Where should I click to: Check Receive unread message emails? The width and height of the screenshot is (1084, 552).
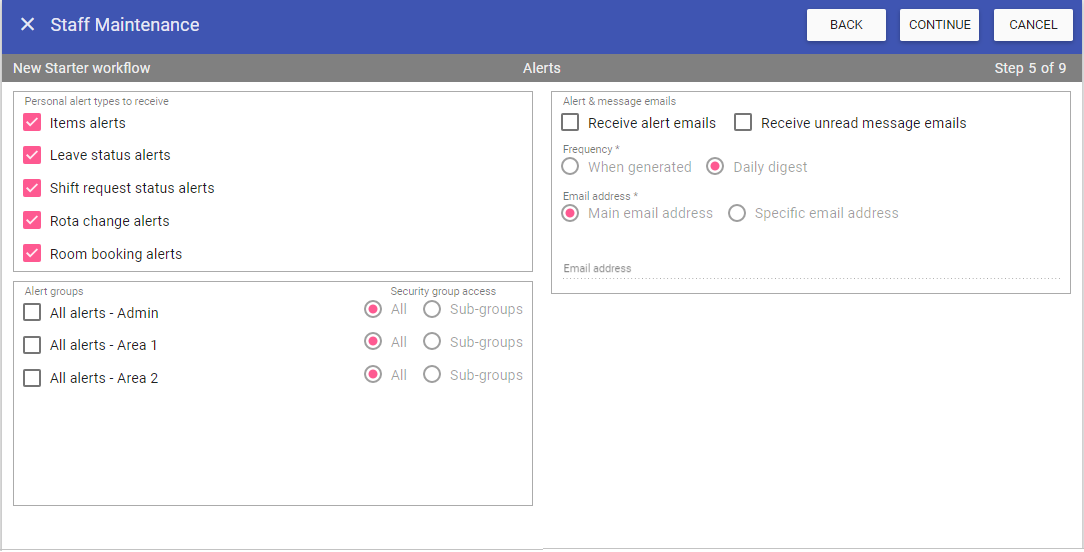(x=743, y=123)
